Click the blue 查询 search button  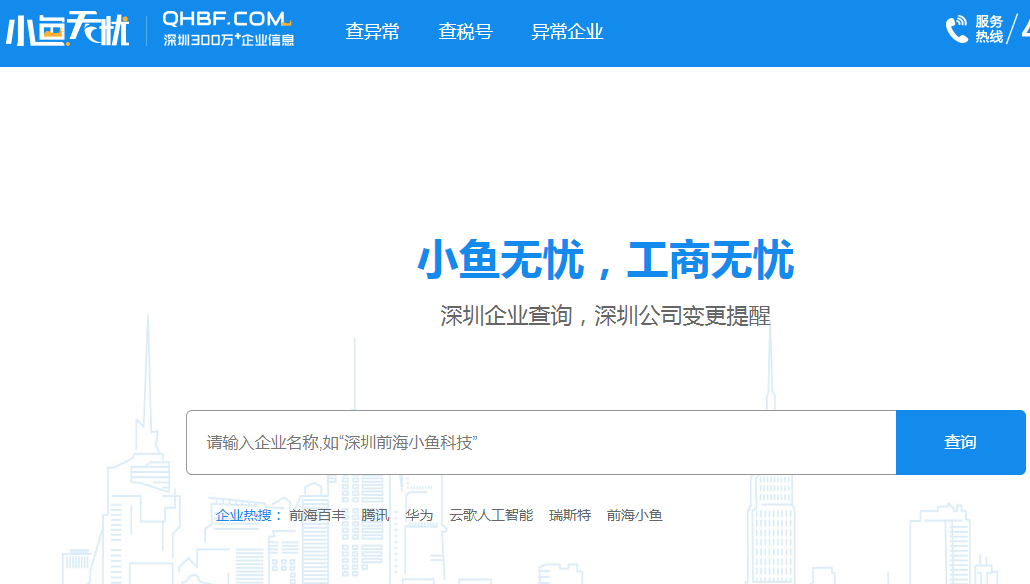[959, 441]
